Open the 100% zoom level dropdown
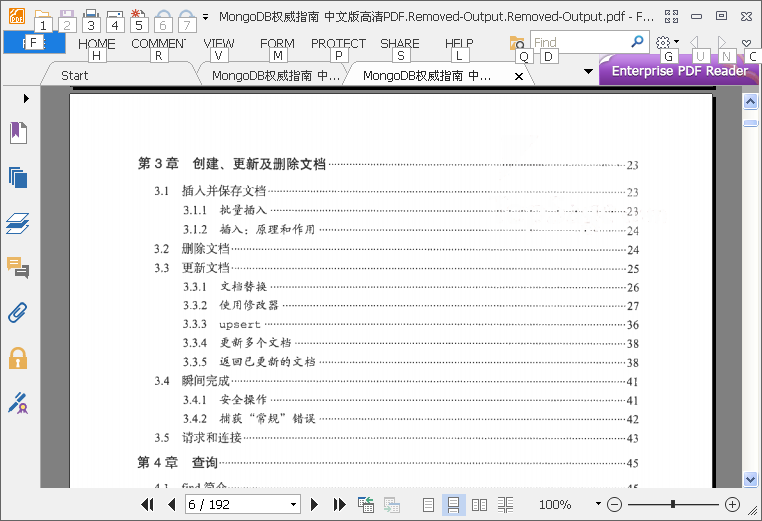This screenshot has width=762, height=521. coord(598,504)
